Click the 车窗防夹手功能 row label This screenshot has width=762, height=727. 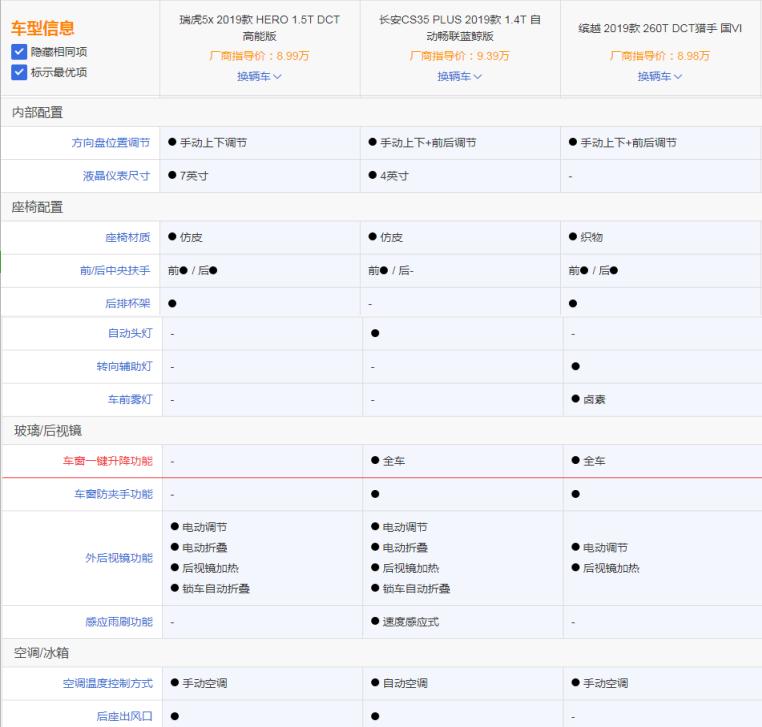(113, 494)
